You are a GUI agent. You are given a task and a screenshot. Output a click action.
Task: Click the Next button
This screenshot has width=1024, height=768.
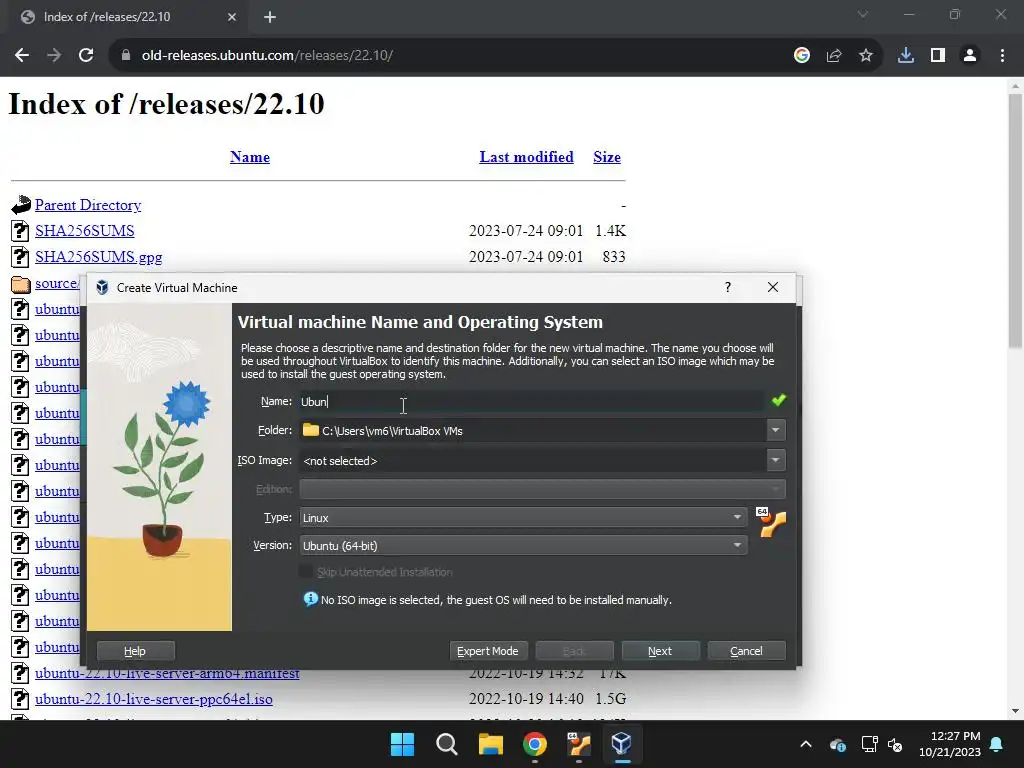[660, 651]
